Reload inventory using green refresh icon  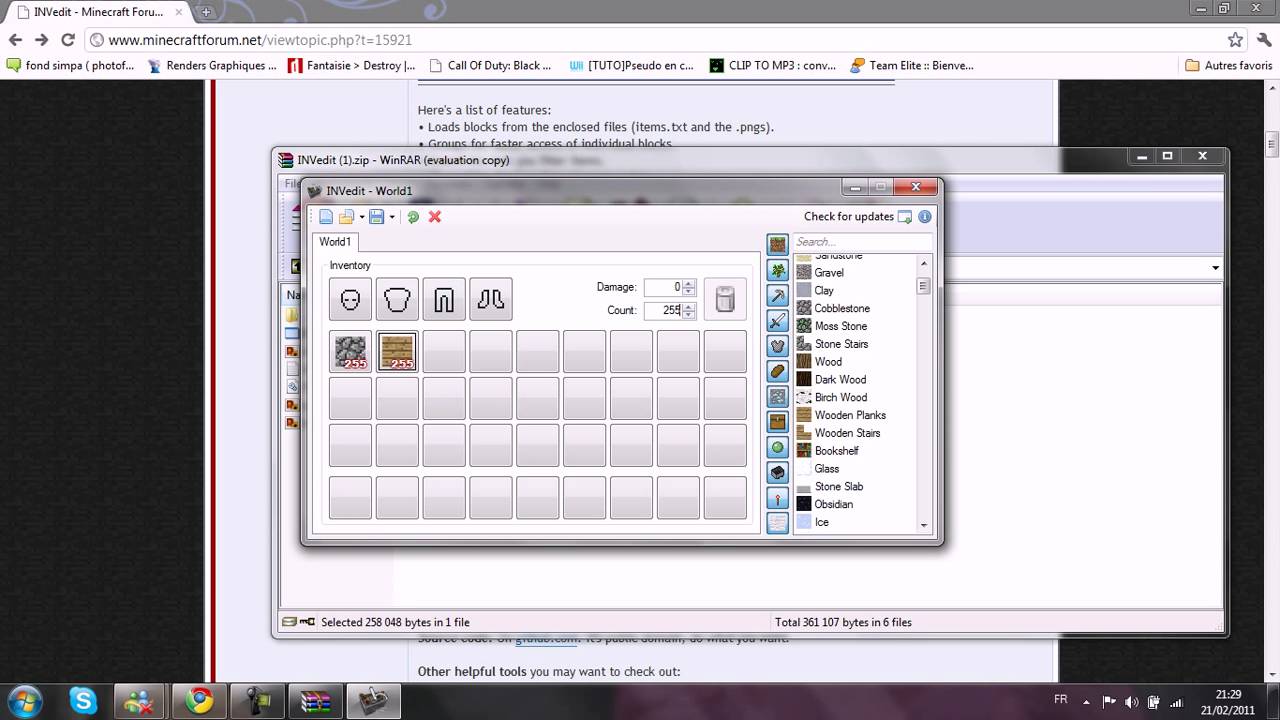(x=413, y=217)
